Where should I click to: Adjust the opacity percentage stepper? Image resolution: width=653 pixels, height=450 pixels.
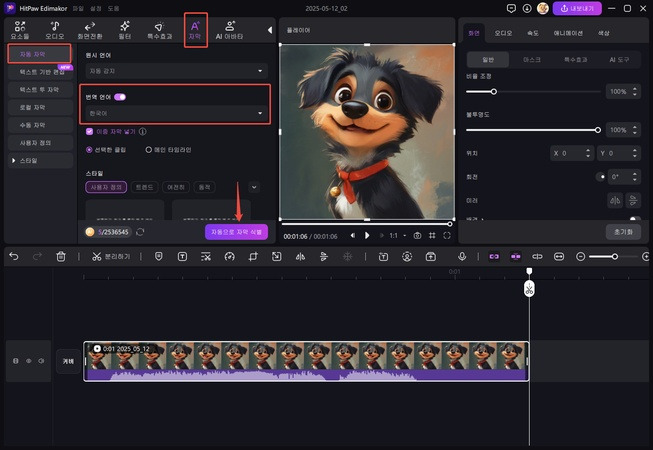[635, 130]
